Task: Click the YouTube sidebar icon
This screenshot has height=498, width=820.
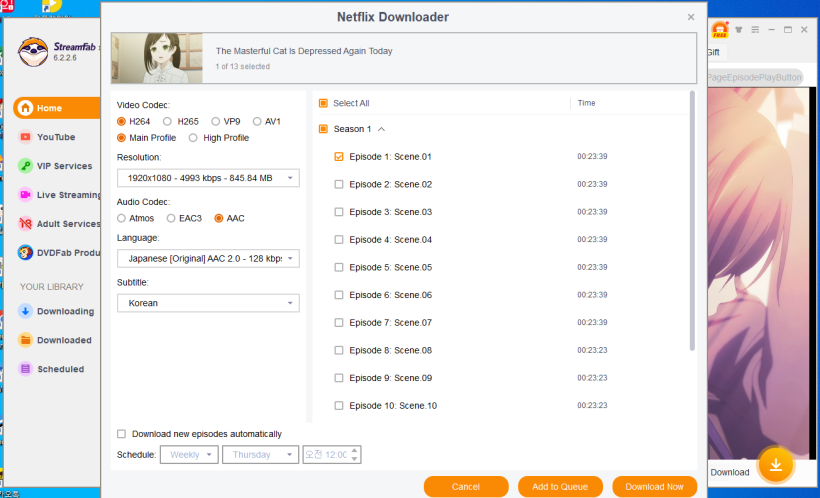Action: tap(25, 137)
